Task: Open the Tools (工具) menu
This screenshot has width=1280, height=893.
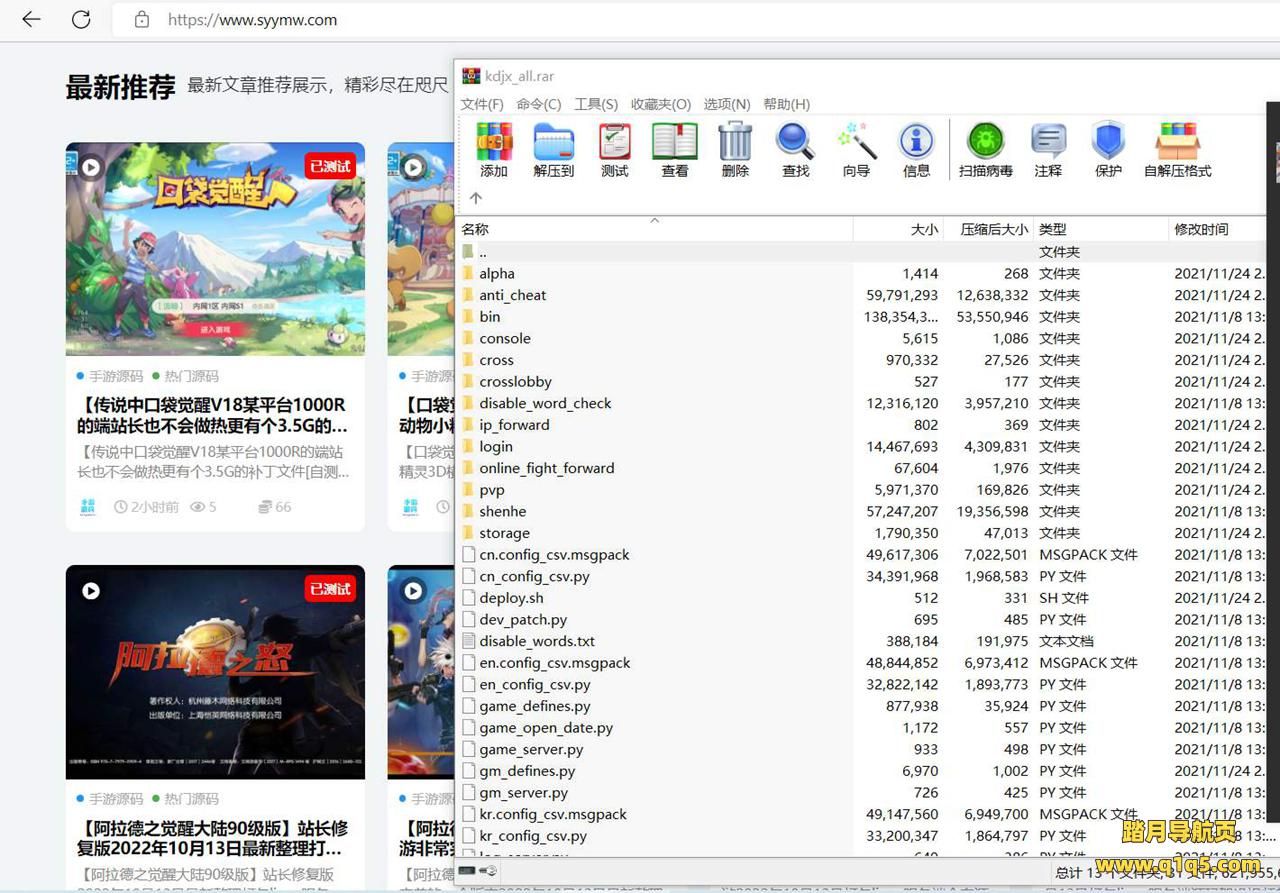Action: tap(596, 104)
